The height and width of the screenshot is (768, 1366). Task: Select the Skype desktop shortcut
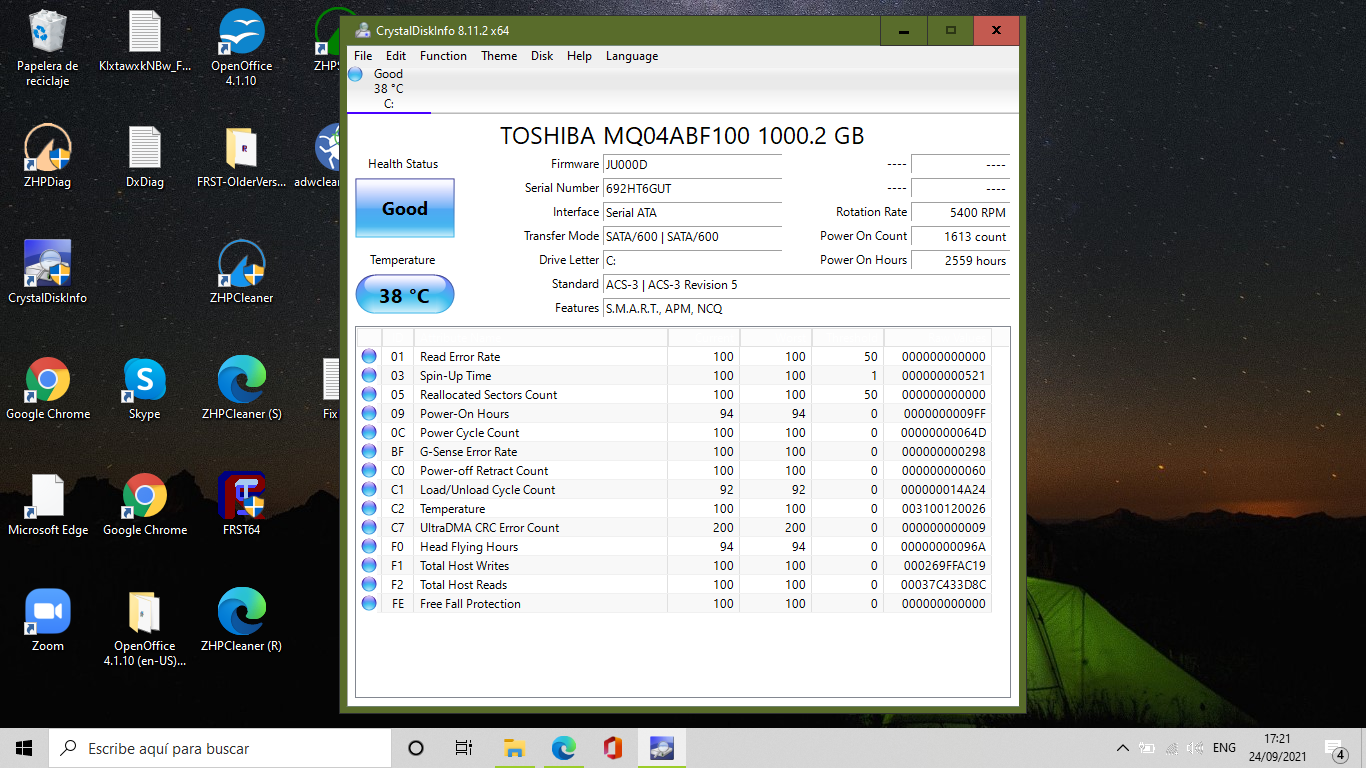[x=145, y=388]
